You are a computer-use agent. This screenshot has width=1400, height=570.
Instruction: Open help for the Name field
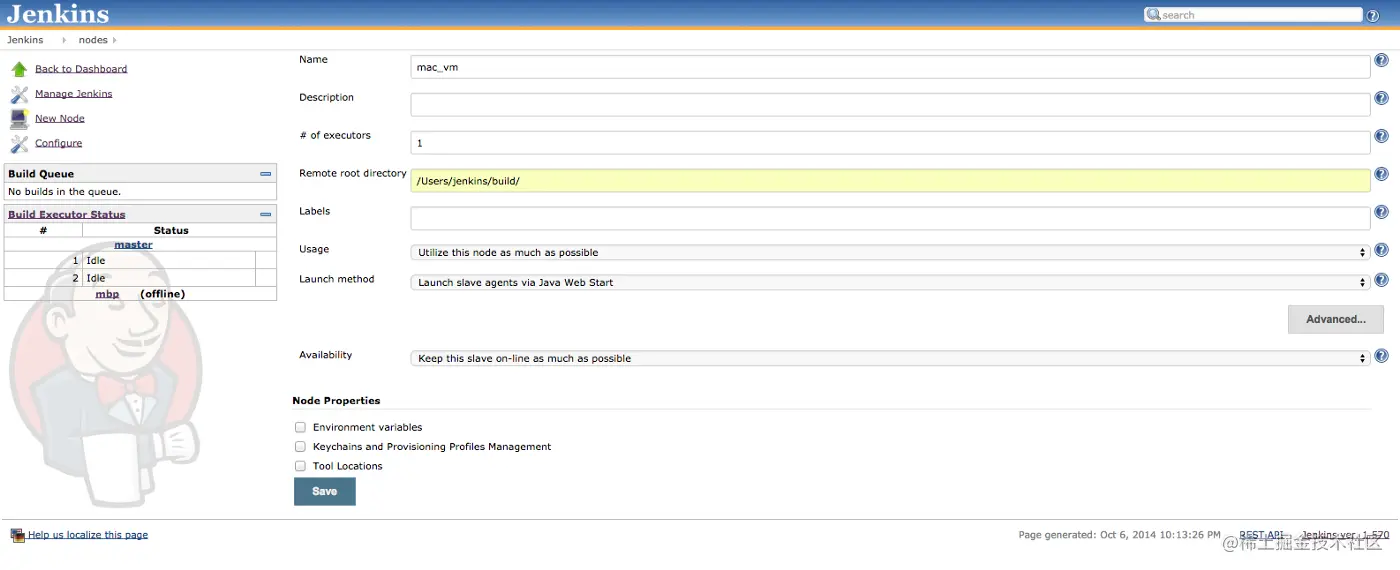(1381, 60)
